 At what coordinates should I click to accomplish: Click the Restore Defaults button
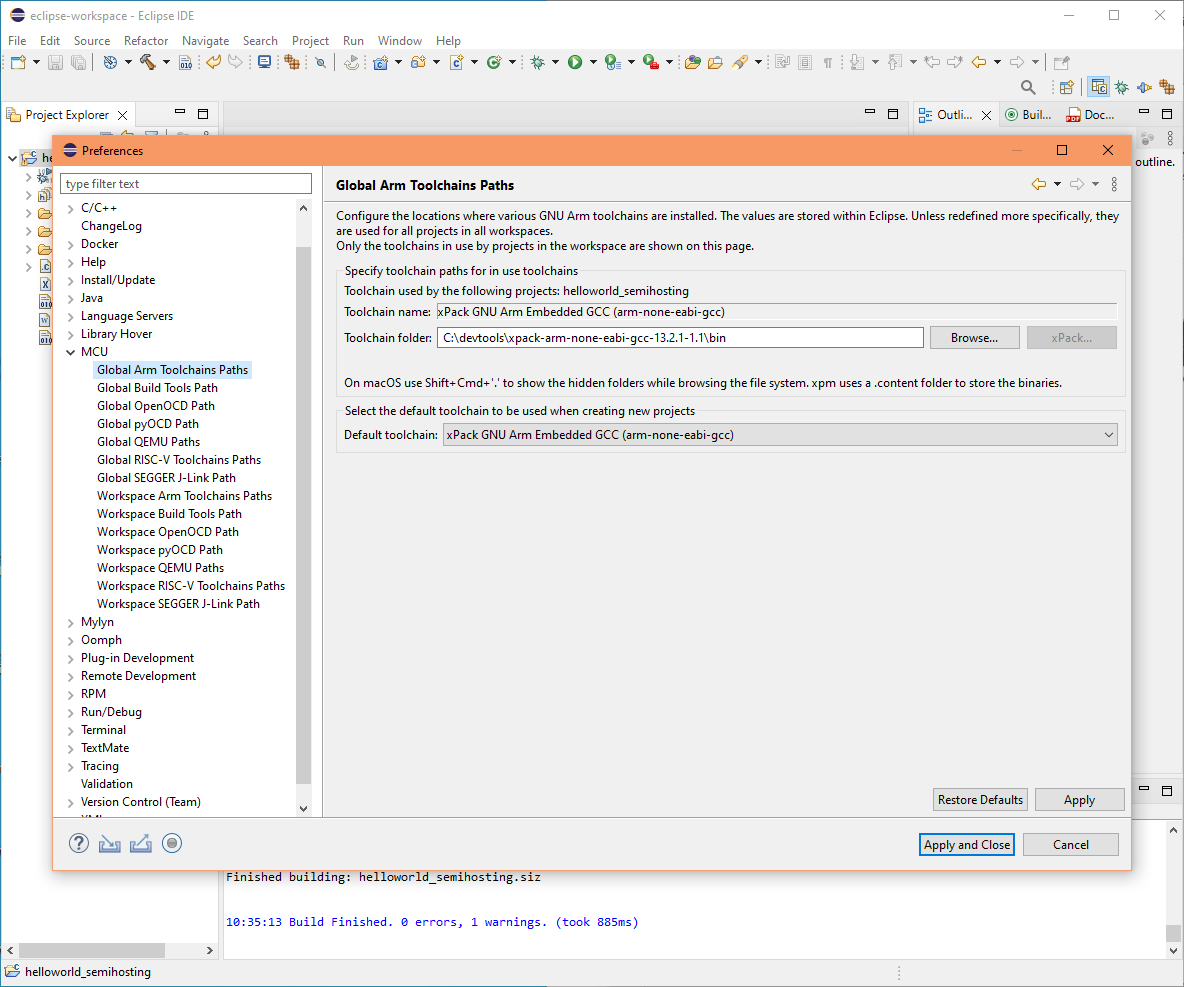coord(980,799)
